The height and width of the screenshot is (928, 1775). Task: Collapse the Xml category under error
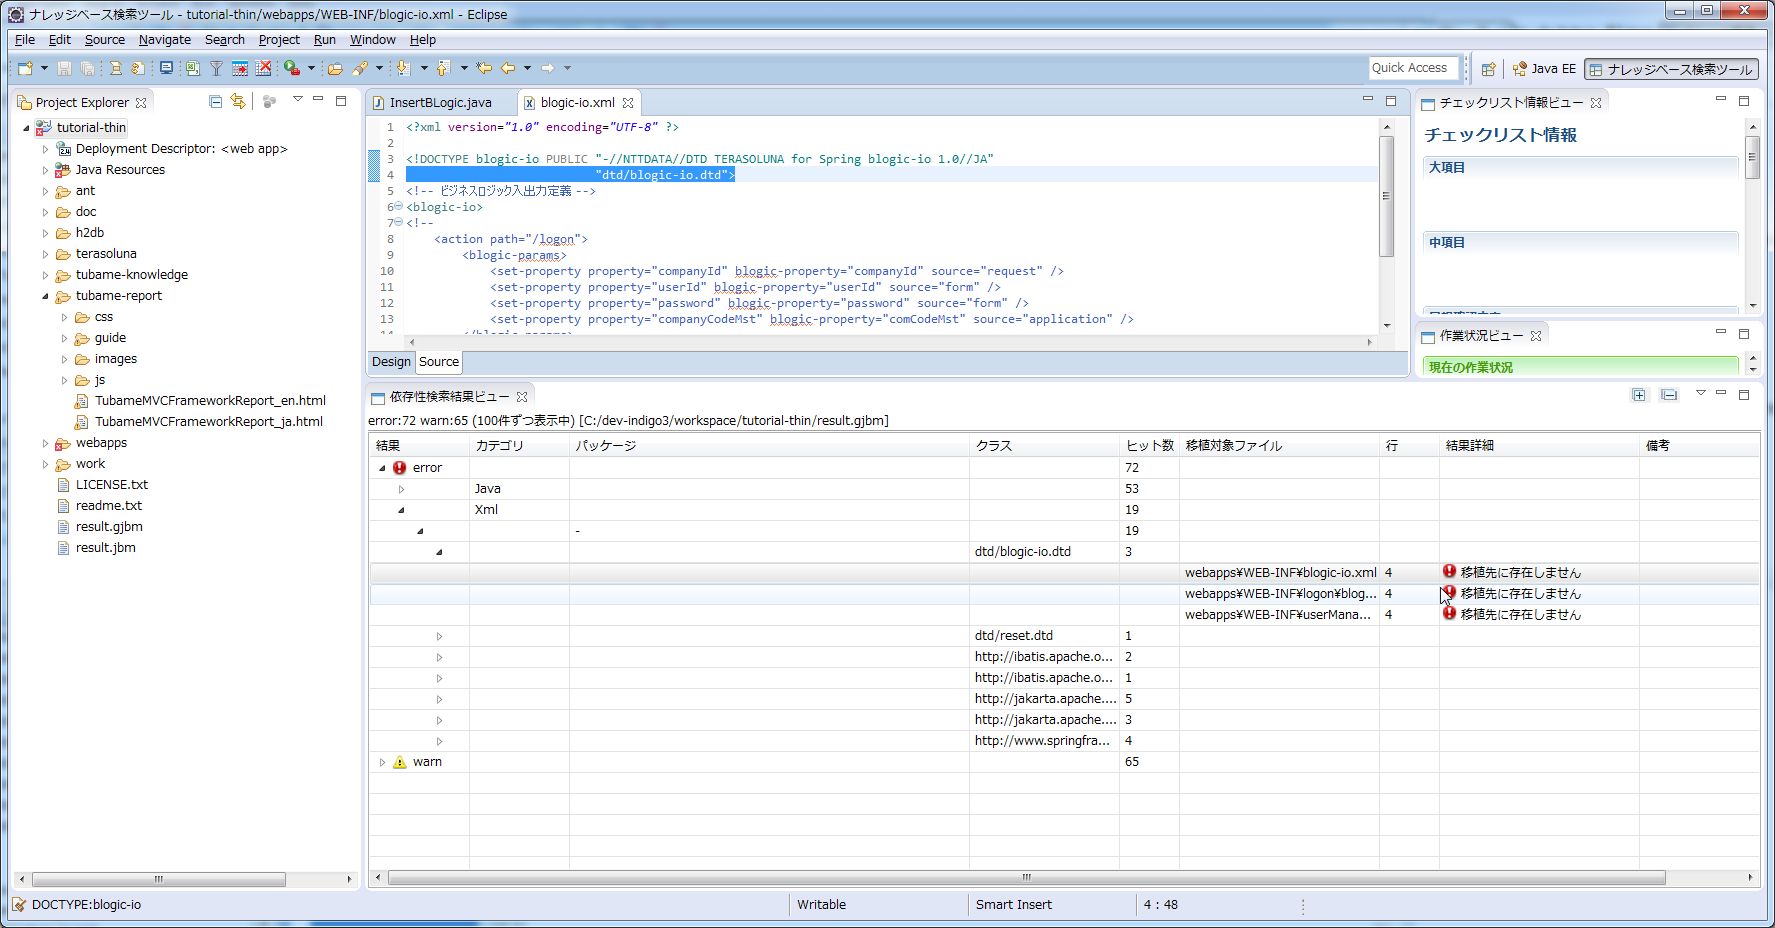click(401, 510)
